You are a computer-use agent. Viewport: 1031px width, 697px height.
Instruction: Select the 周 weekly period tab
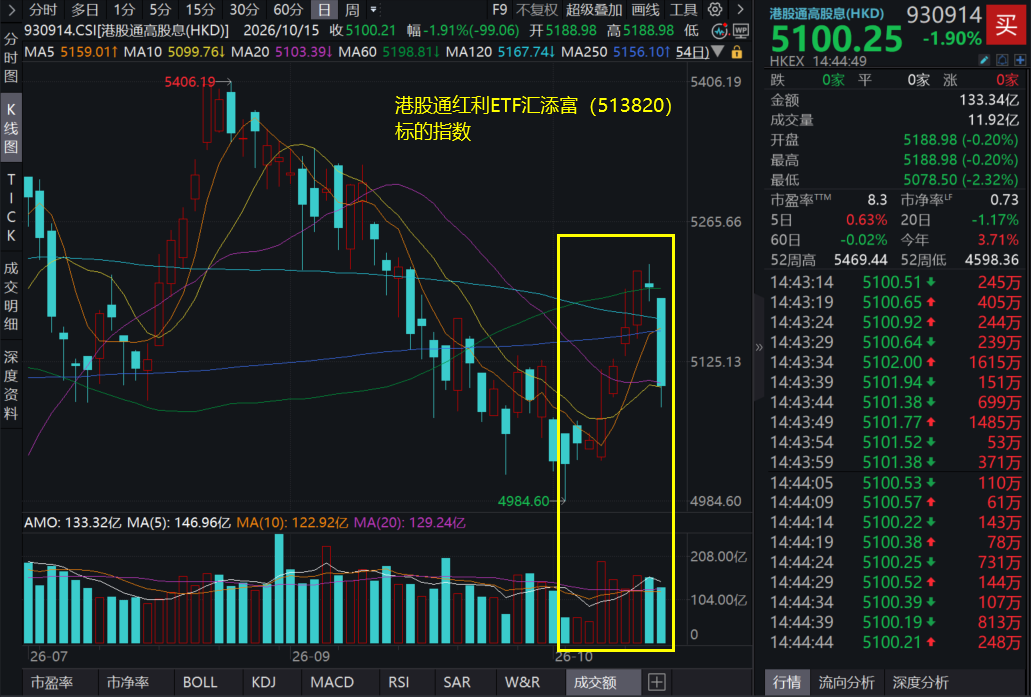[x=352, y=10]
